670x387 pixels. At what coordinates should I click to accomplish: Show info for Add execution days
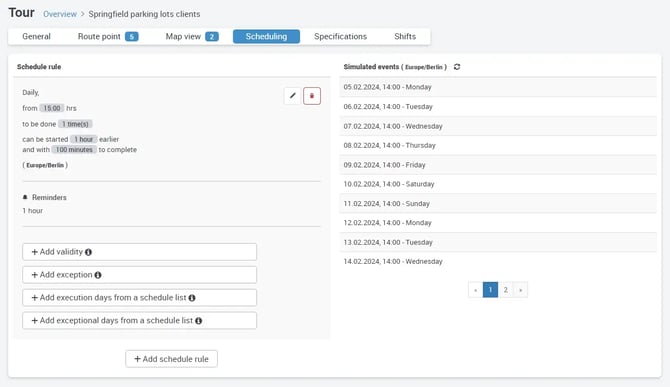192,298
